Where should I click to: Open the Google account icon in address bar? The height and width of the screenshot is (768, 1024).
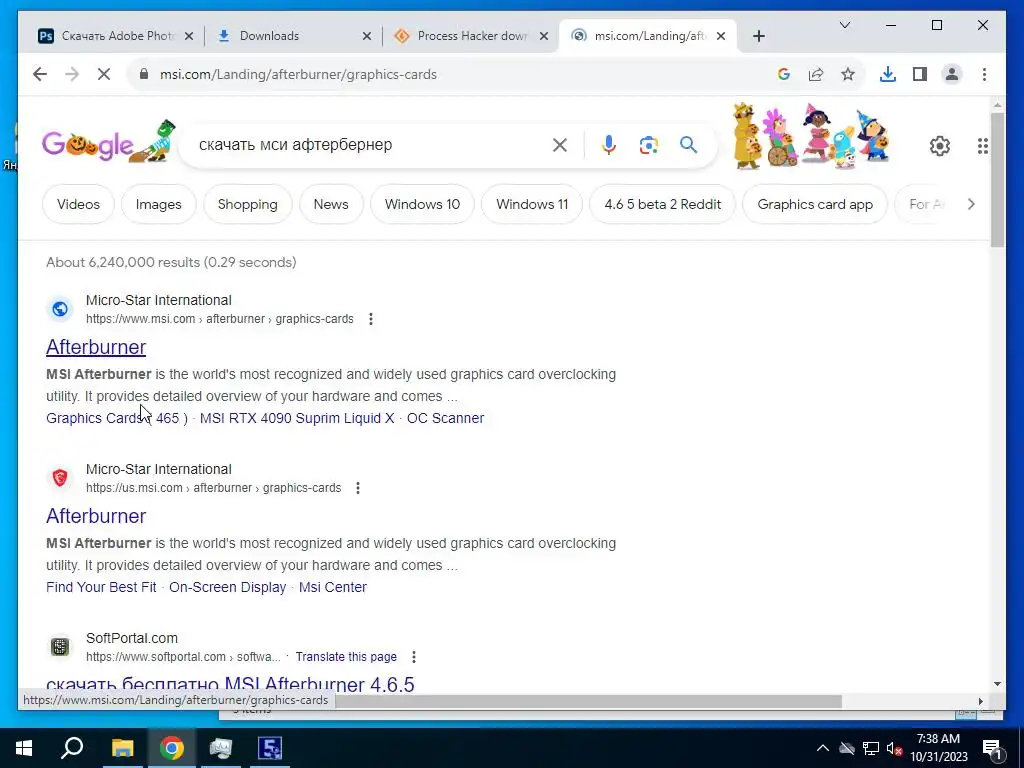click(784, 74)
